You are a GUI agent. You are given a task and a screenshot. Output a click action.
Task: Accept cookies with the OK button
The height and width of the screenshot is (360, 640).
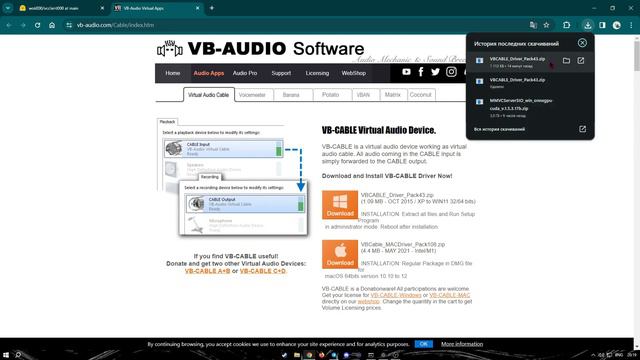[x=424, y=344]
